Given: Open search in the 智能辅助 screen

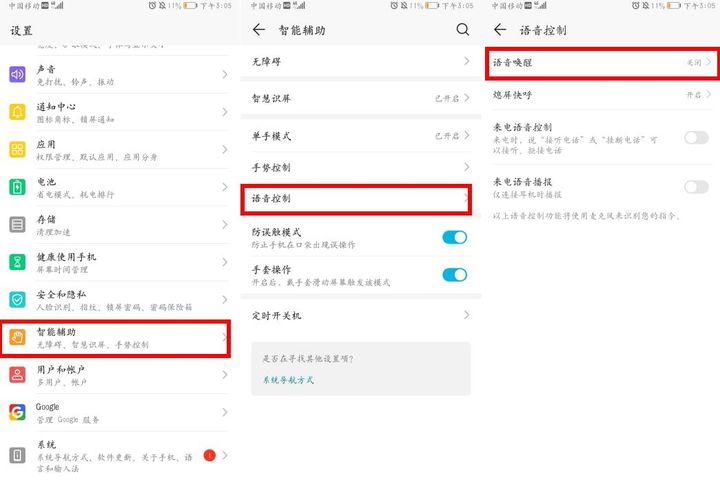Looking at the screenshot, I should click(463, 30).
